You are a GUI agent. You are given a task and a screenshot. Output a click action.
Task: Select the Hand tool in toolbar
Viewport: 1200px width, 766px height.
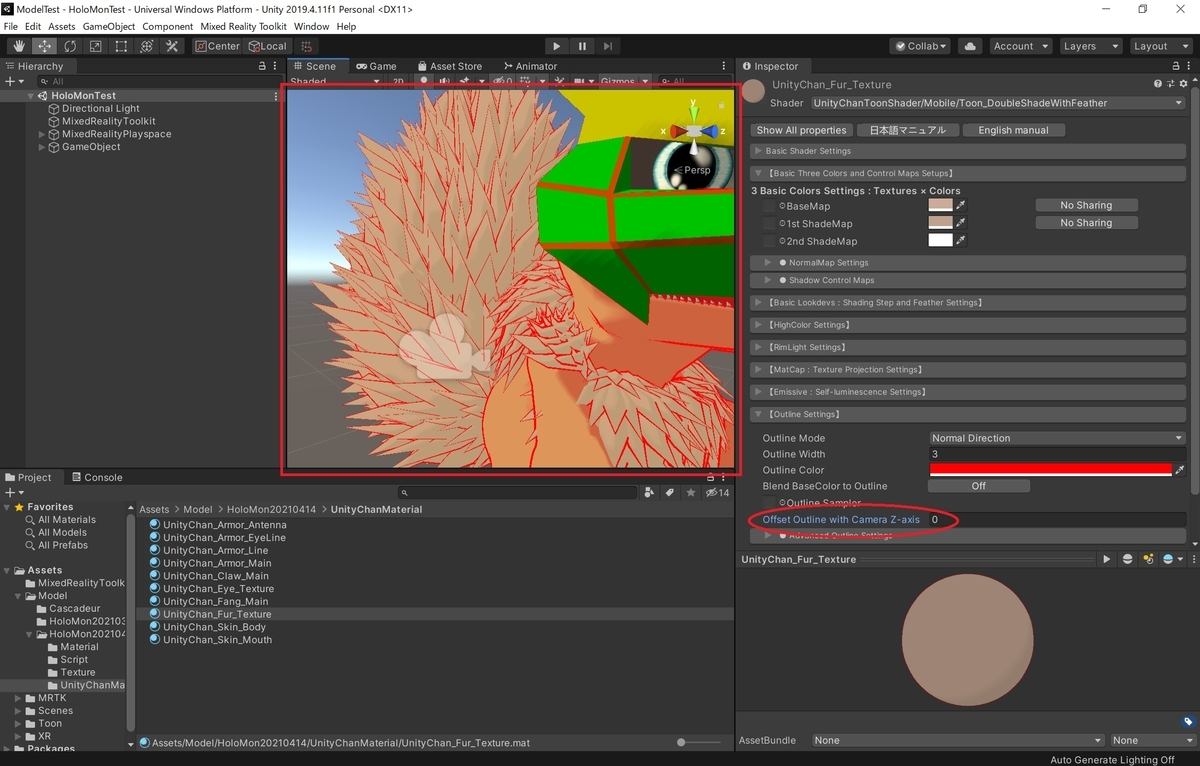(x=19, y=46)
